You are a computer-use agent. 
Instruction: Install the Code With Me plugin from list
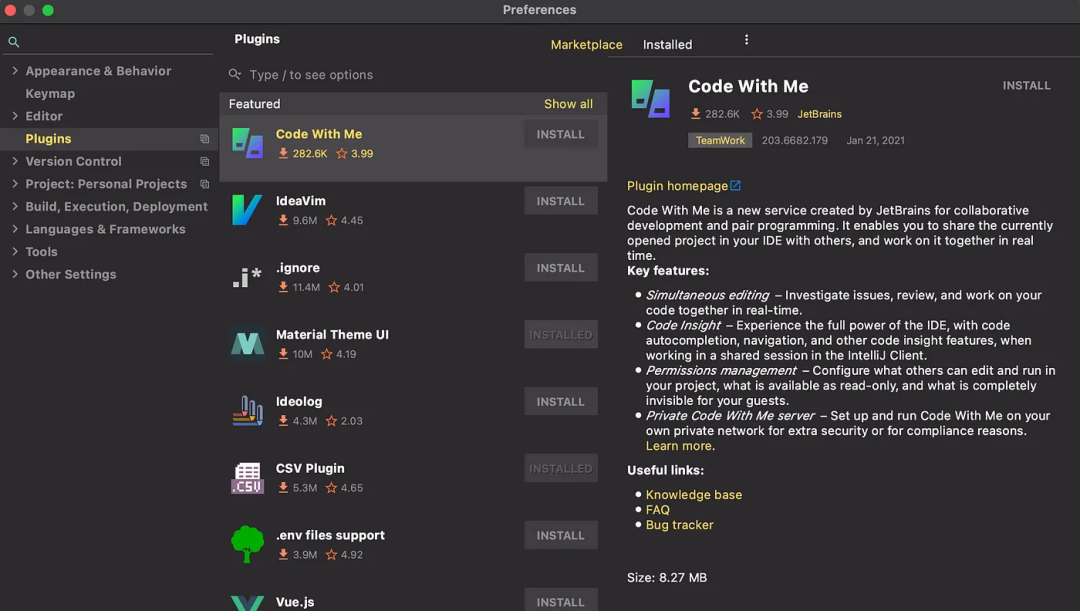[x=561, y=134]
